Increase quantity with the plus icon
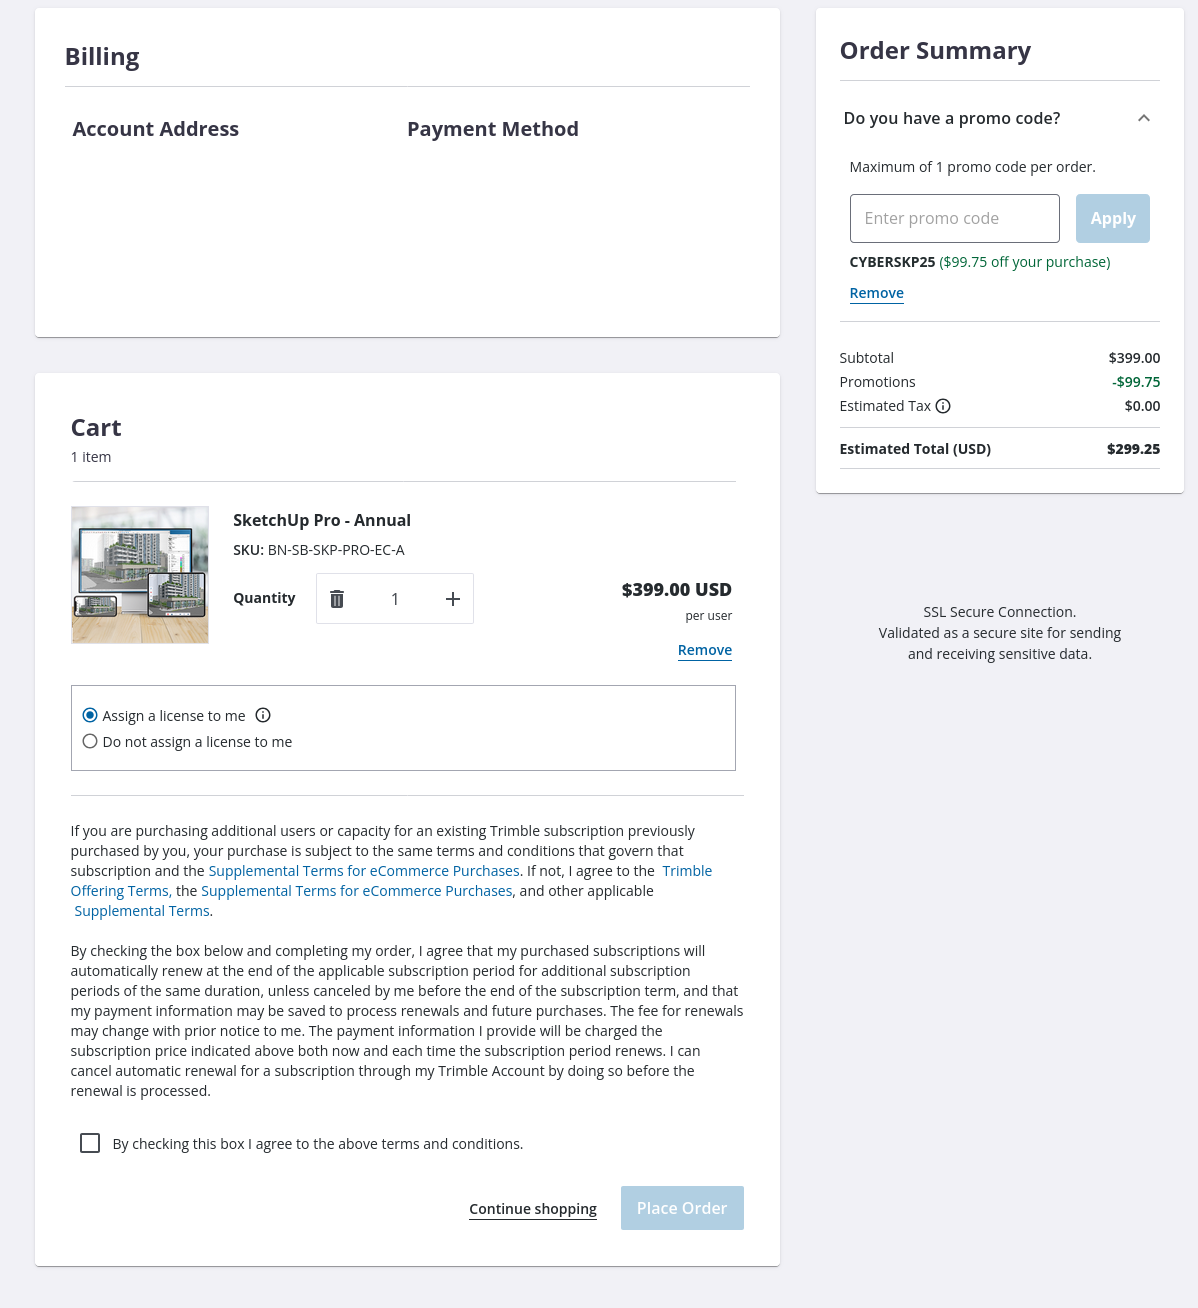The height and width of the screenshot is (1308, 1198). coord(453,599)
